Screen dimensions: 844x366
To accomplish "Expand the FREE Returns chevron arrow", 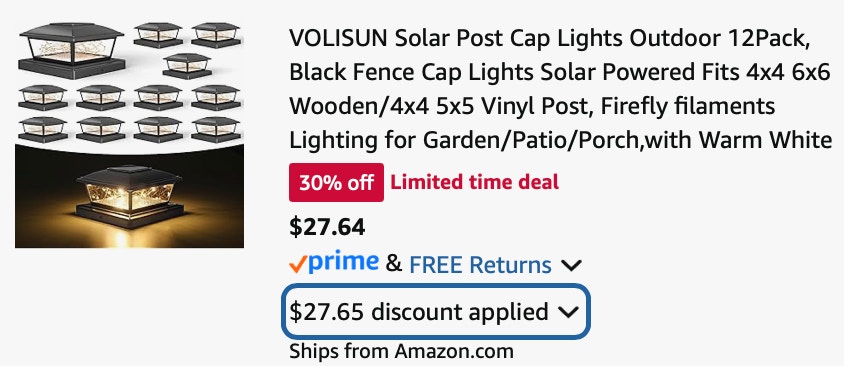I will [x=571, y=265].
